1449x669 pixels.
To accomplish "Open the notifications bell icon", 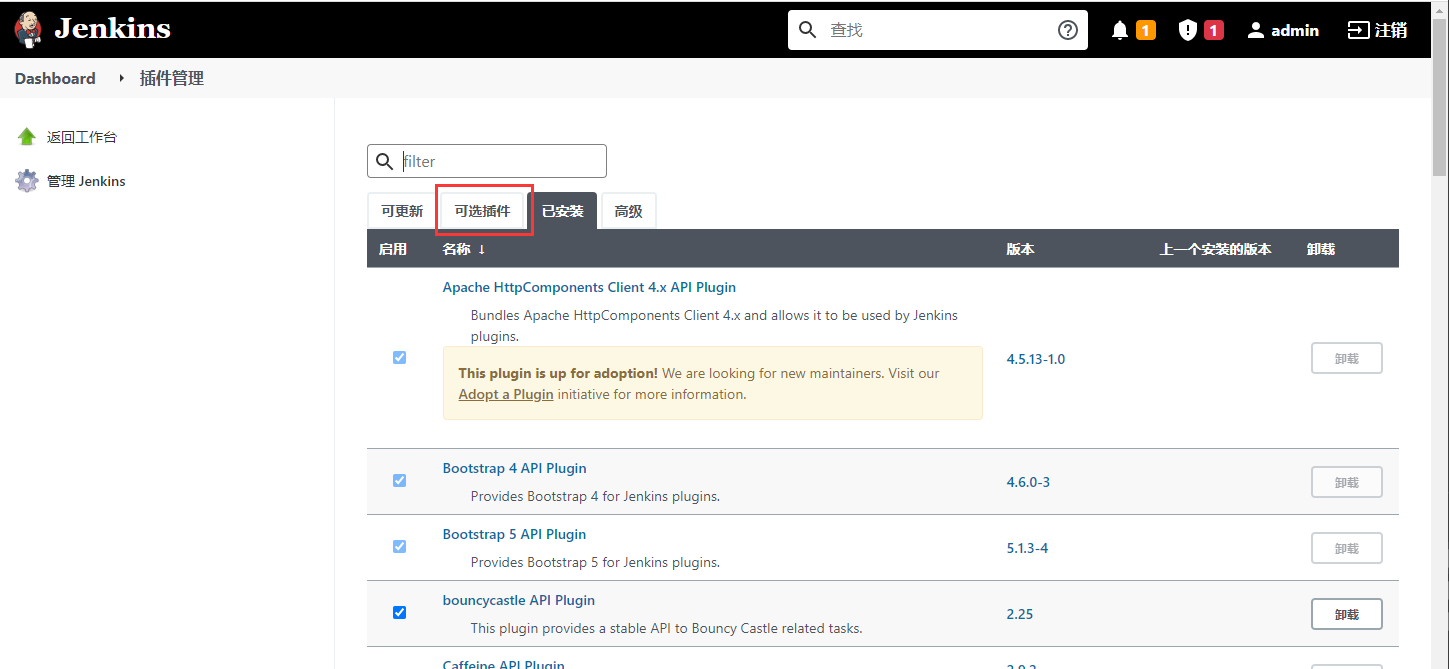I will tap(1120, 31).
